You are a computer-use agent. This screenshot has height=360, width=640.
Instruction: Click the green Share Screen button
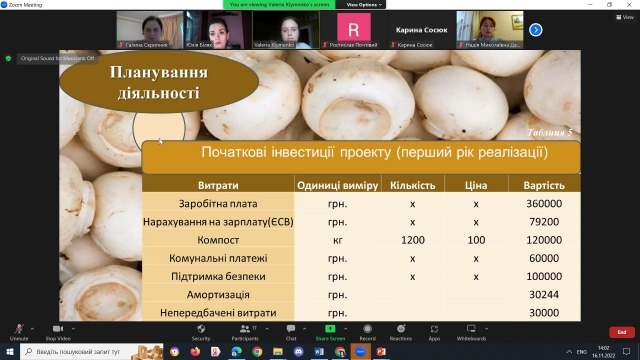(330, 332)
